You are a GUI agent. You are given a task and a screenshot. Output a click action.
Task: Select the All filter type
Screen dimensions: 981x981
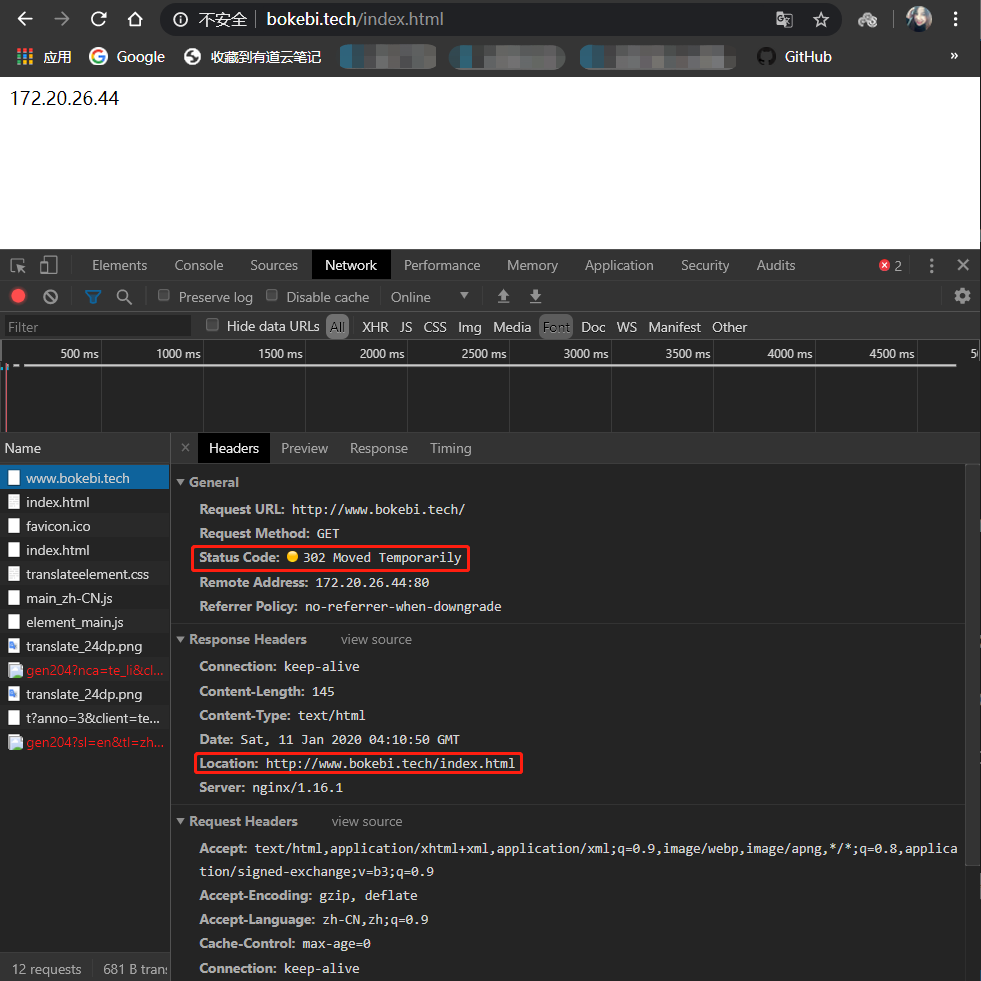[337, 327]
